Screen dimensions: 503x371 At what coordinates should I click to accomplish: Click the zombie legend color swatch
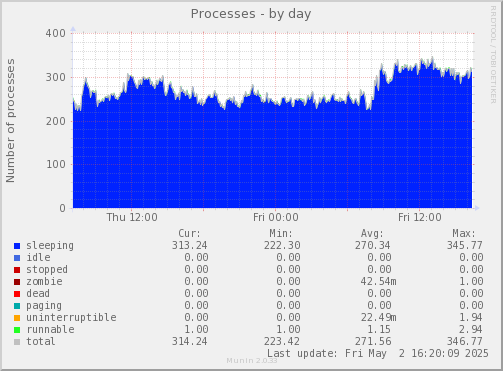(17, 282)
